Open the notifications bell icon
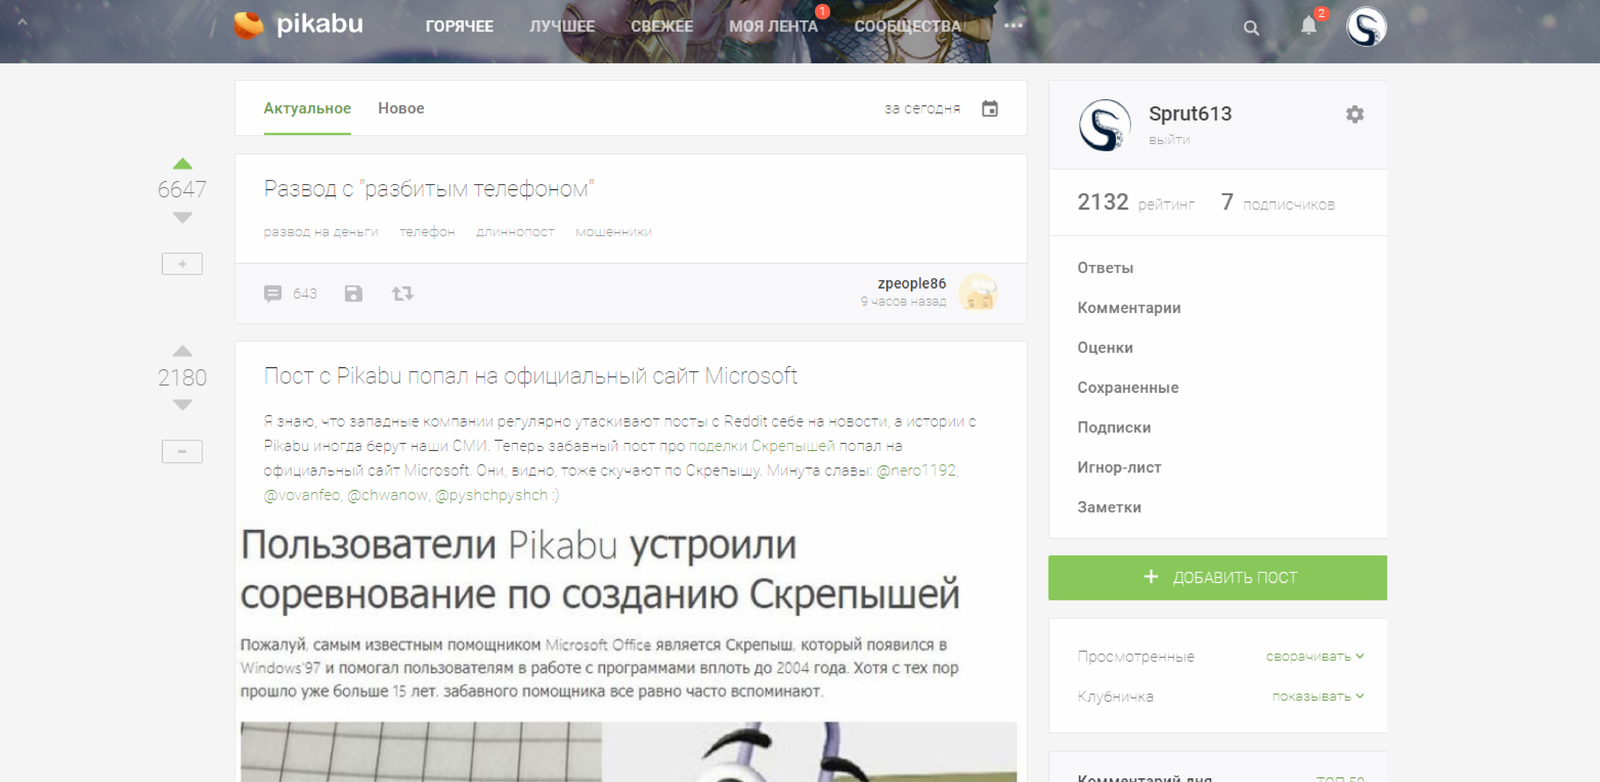Viewport: 1600px width, 782px height. coord(1309,26)
